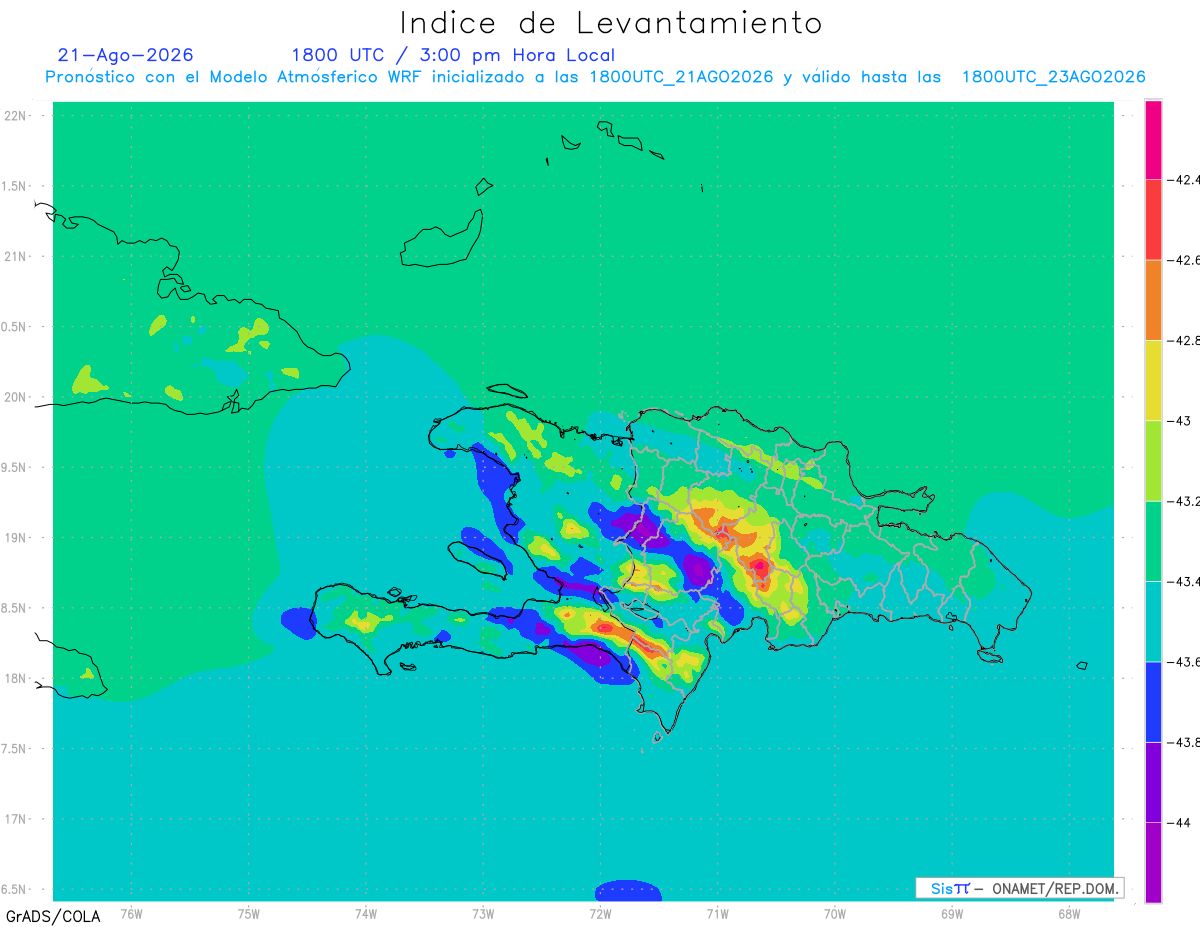Click the '76W' longitude label
The height and width of the screenshot is (927, 1200).
(x=131, y=912)
